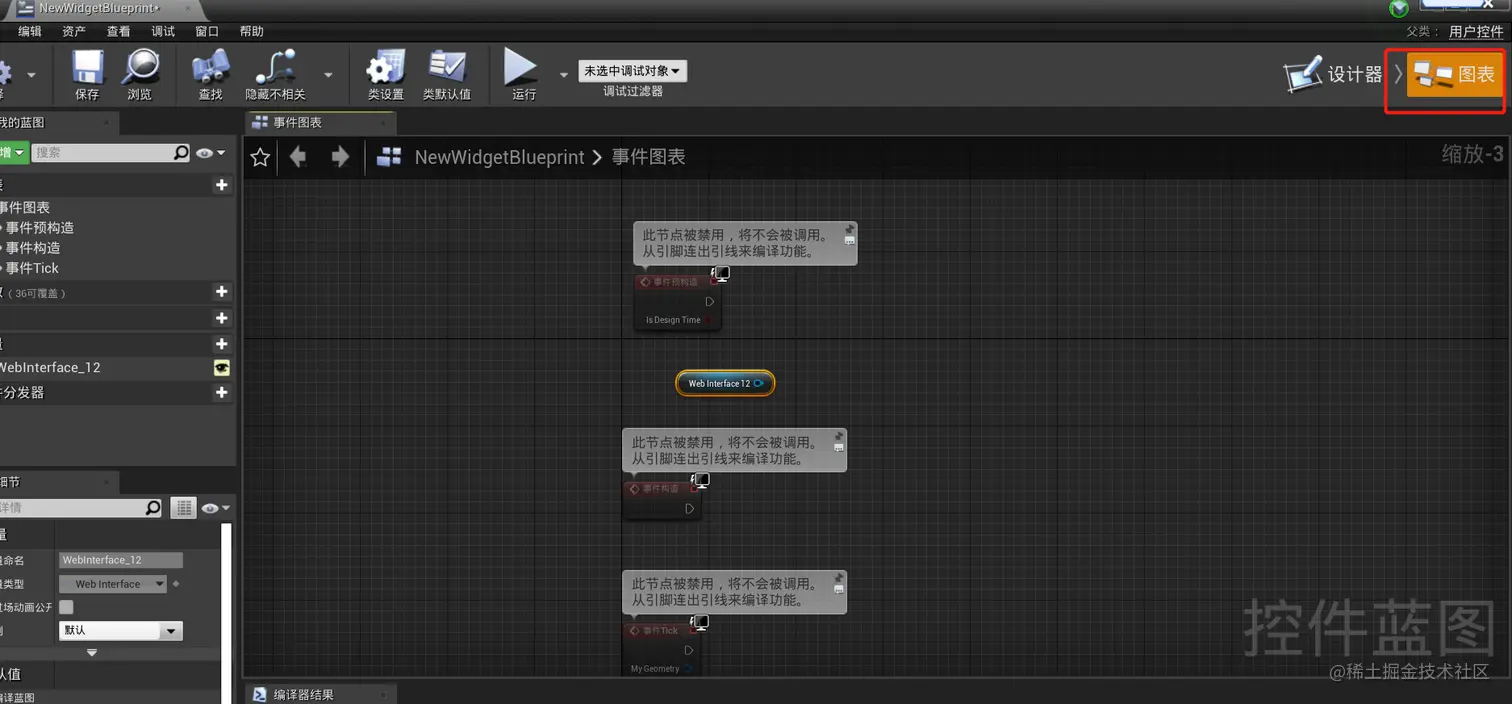
Task: Open the 调试 menu
Action: click(163, 31)
